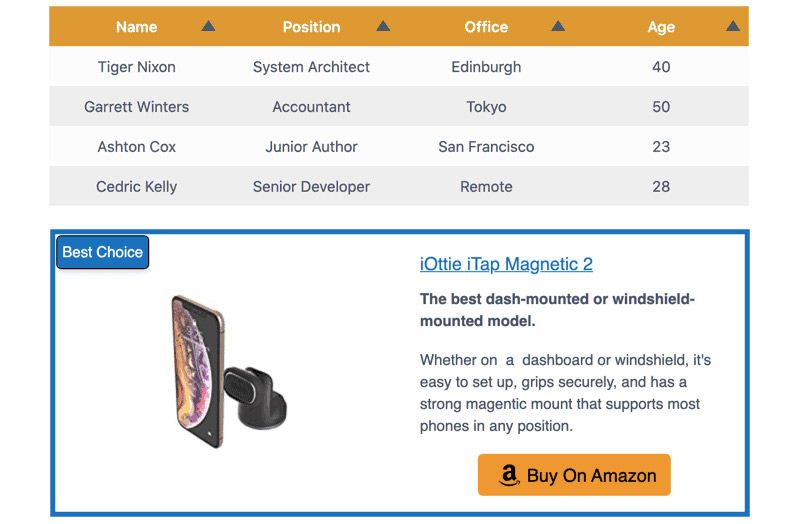Toggle sort arrow beside Office header
Screen dimensions: 800x524
[x=558, y=26]
